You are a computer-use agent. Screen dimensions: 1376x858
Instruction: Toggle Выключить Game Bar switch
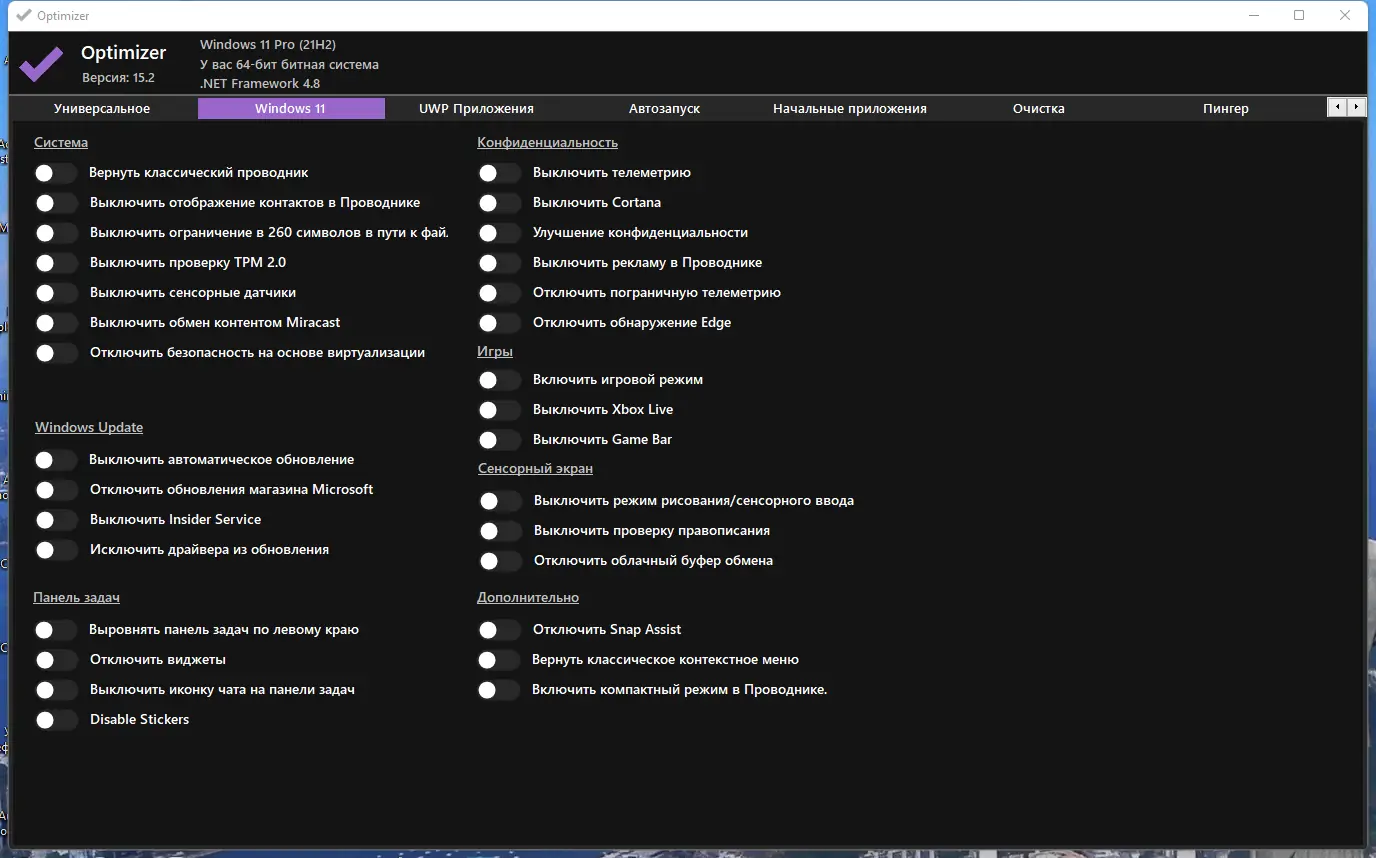tap(500, 440)
